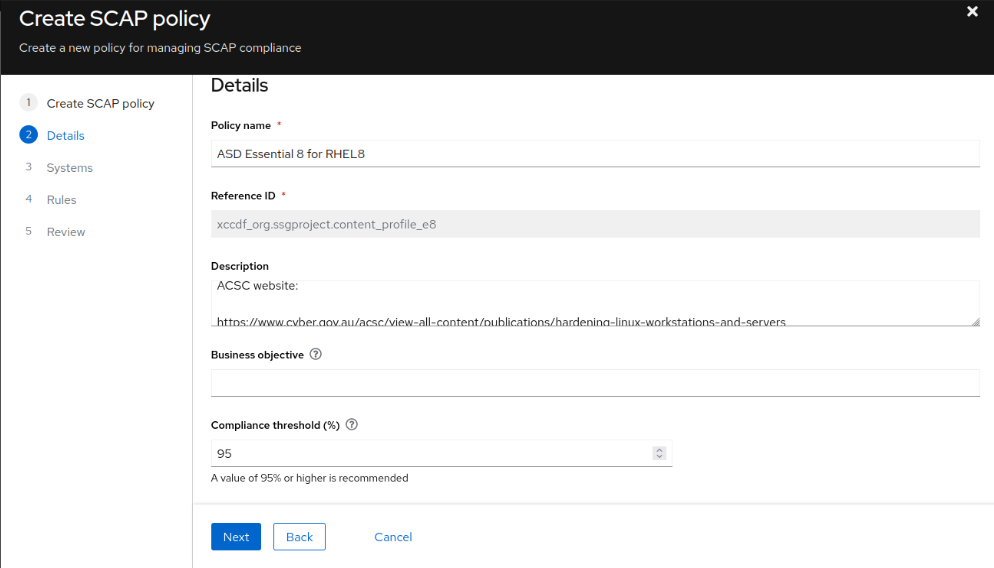Image resolution: width=994 pixels, height=568 pixels.
Task: Close the Create SCAP policy wizard
Action: pos(972,11)
